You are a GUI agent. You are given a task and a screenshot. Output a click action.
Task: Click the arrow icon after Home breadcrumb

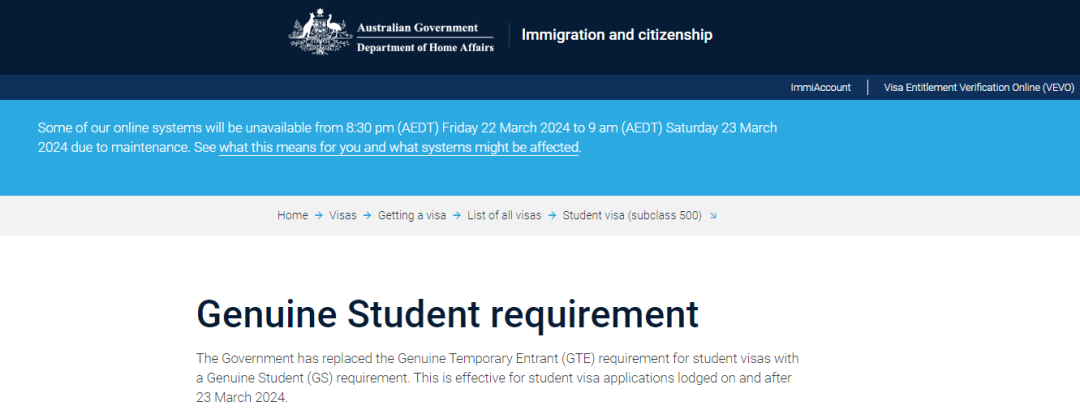(x=318, y=215)
